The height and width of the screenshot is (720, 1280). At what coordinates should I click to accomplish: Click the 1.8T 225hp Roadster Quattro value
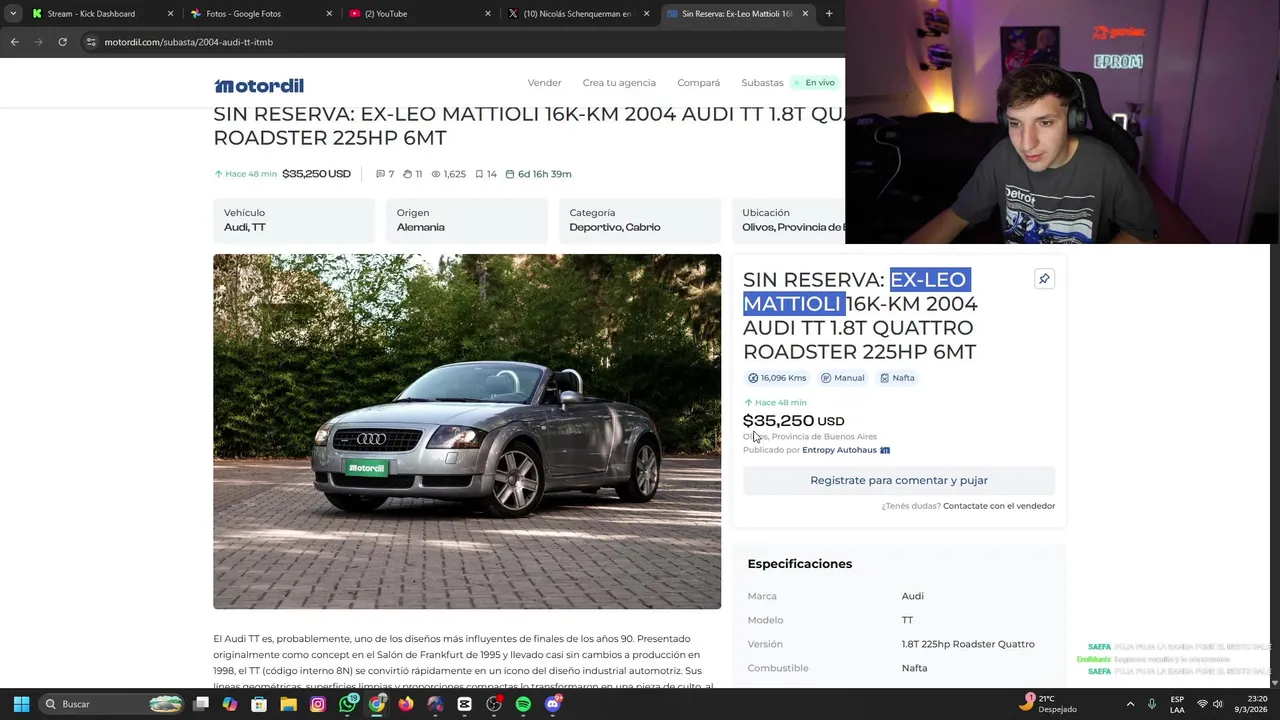968,644
